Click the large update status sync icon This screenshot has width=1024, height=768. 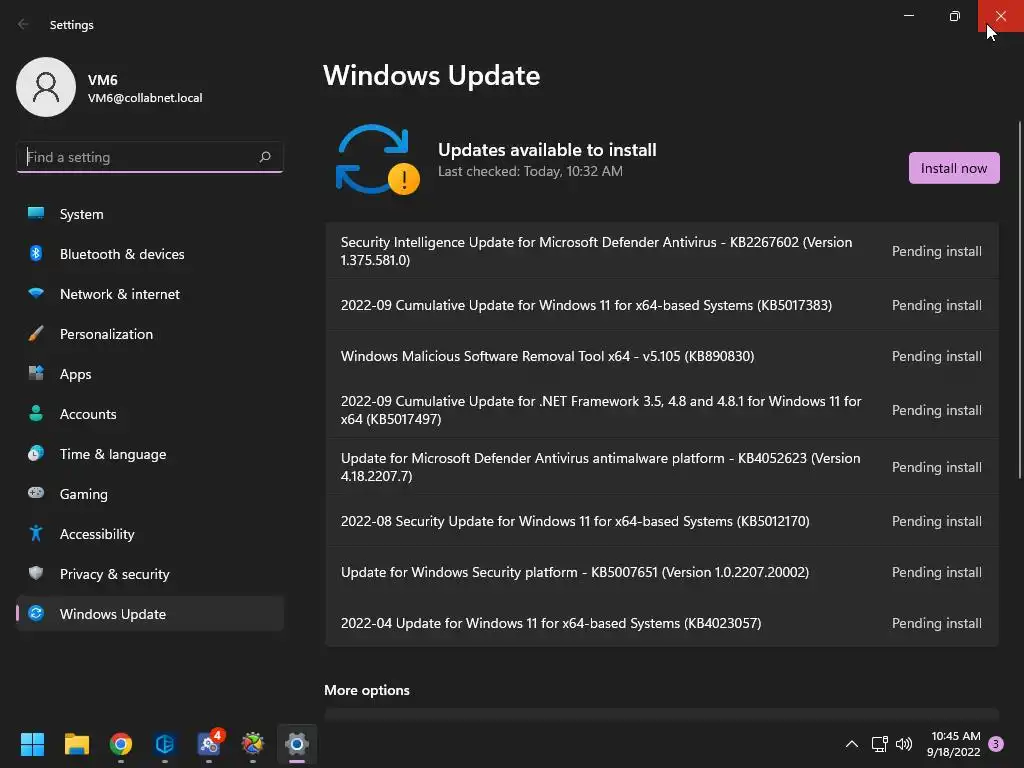coord(377,159)
